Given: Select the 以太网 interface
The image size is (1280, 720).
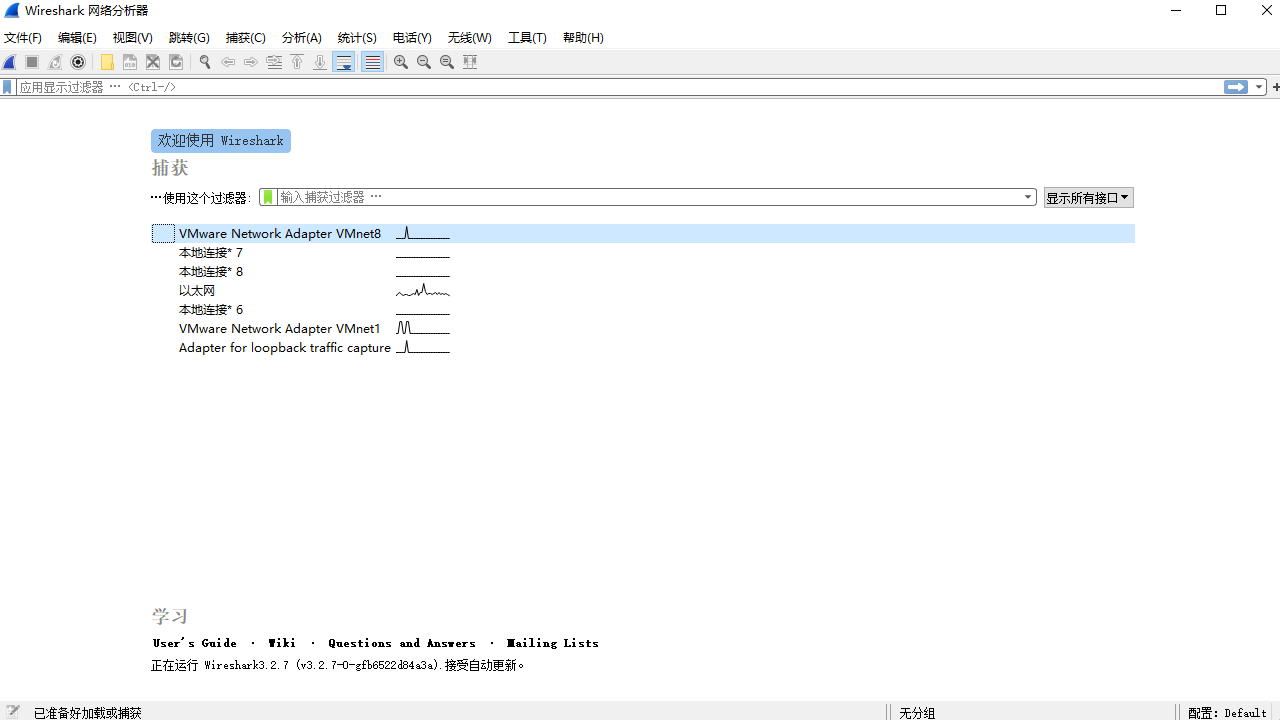Looking at the screenshot, I should 197,291.
